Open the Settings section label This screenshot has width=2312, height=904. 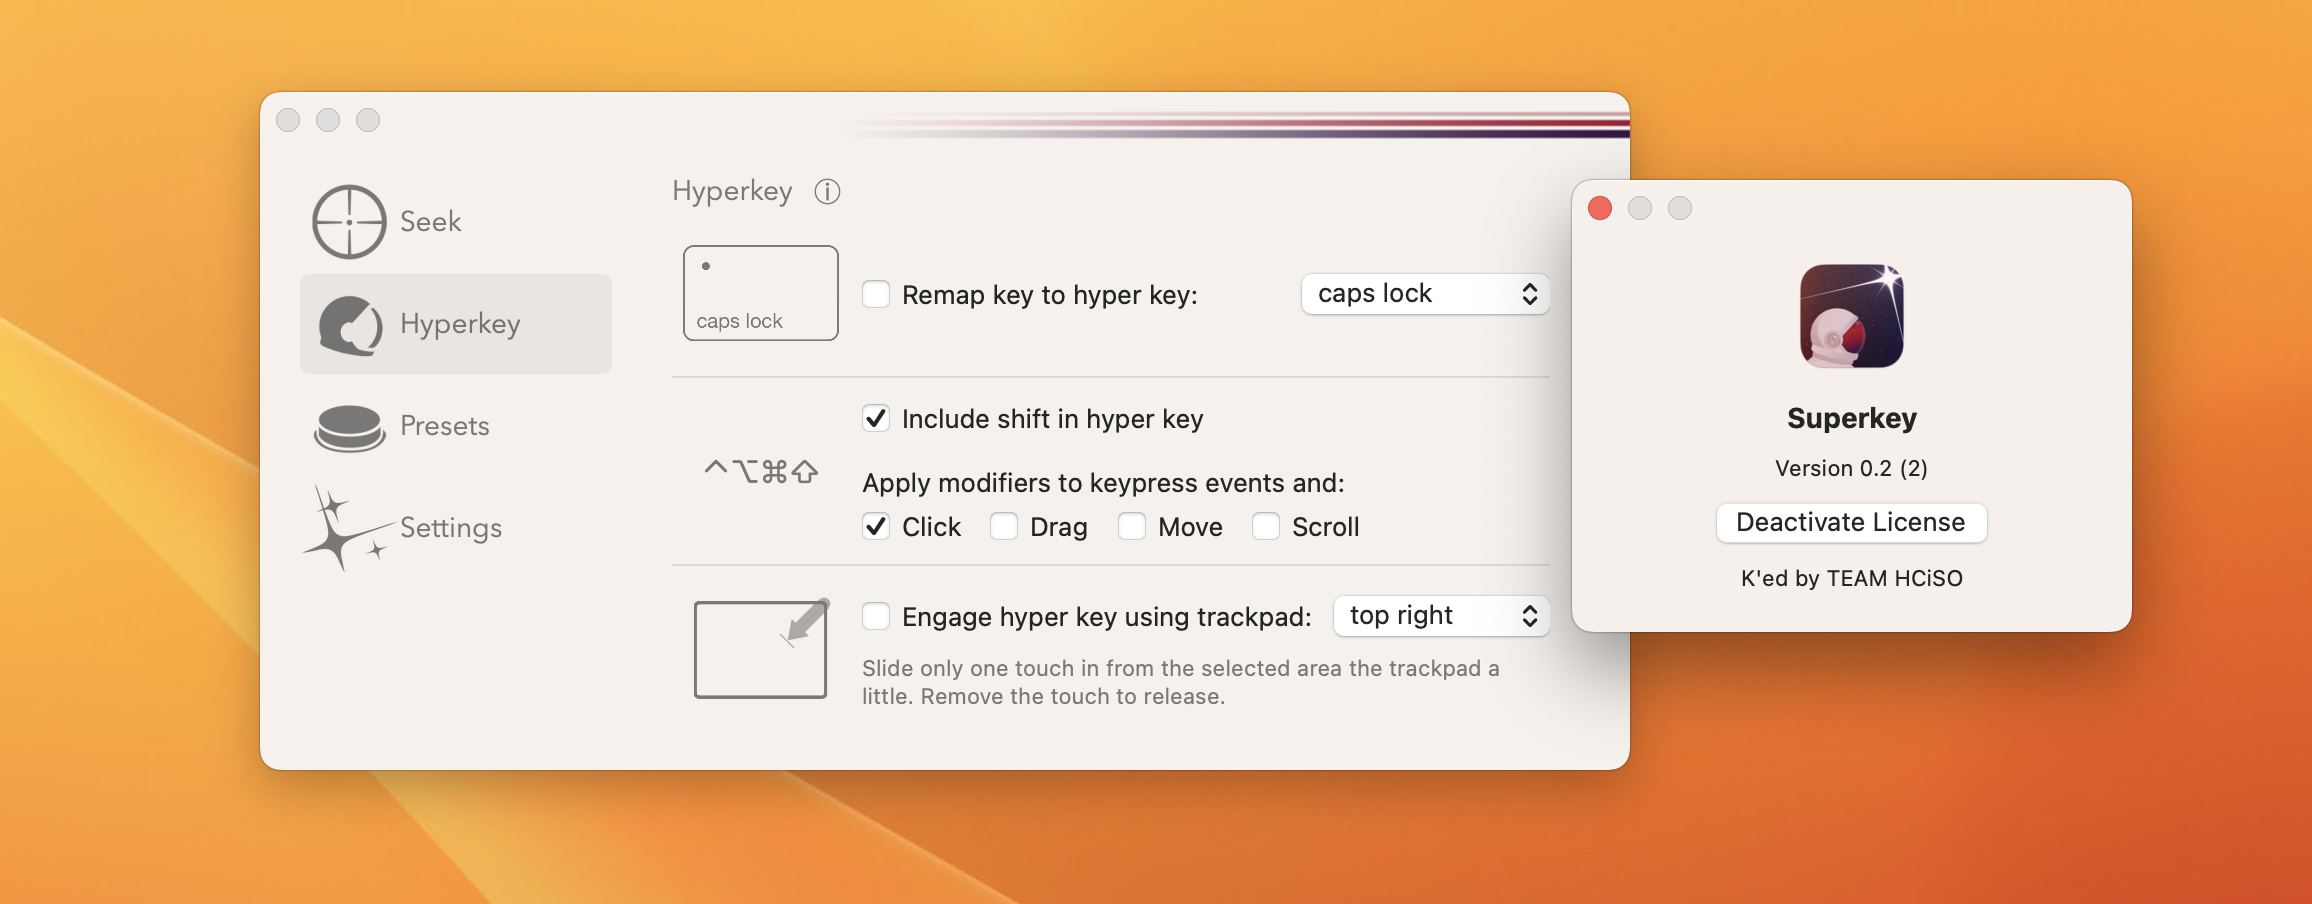(x=451, y=528)
